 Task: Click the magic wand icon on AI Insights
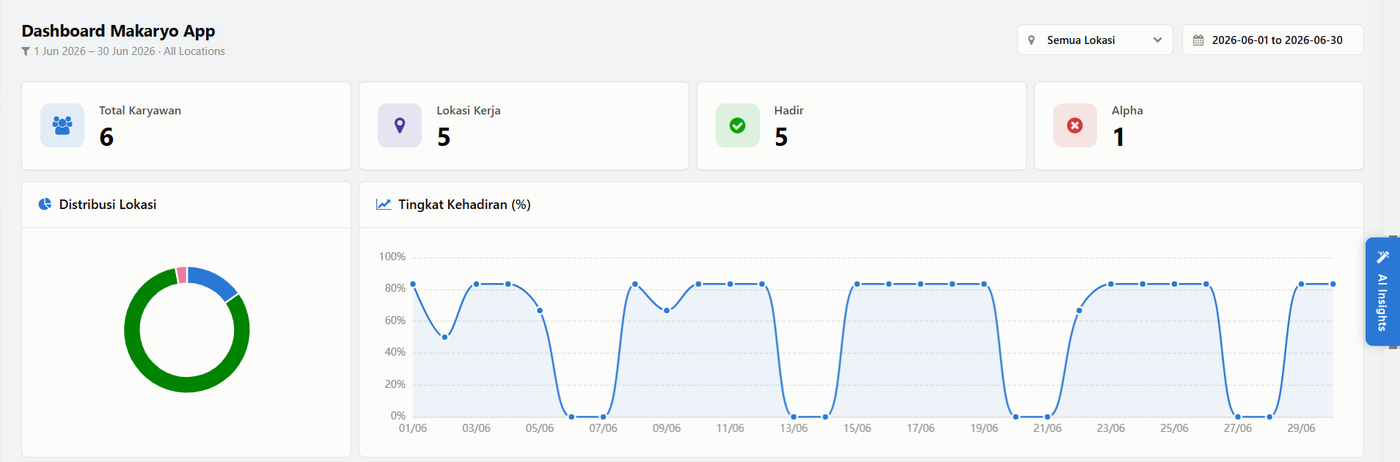click(x=1383, y=256)
